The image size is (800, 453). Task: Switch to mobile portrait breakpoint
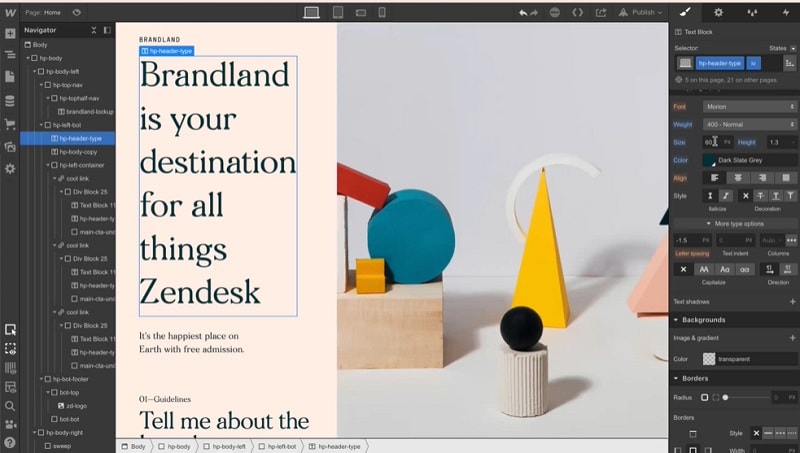pos(382,12)
